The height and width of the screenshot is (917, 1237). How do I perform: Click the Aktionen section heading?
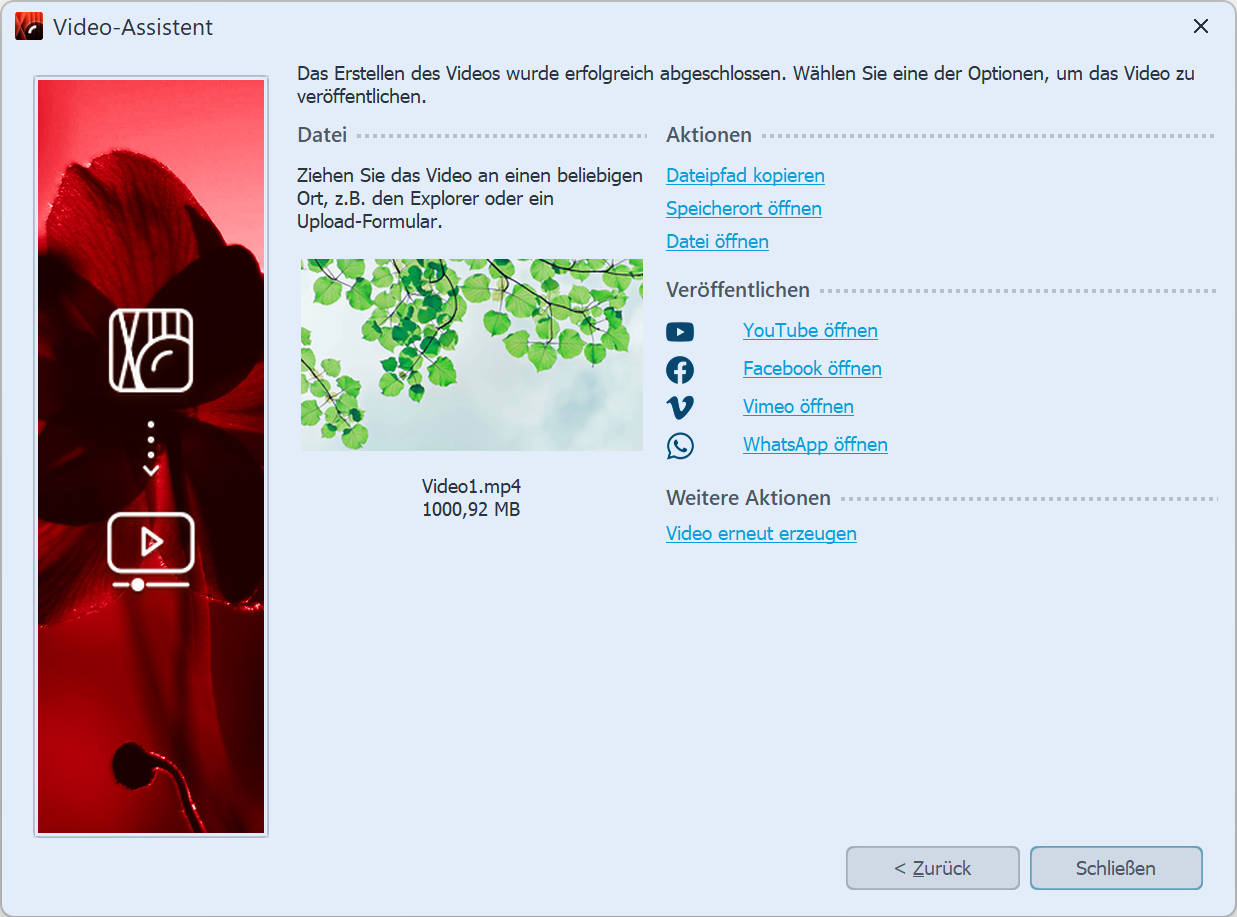click(x=709, y=136)
